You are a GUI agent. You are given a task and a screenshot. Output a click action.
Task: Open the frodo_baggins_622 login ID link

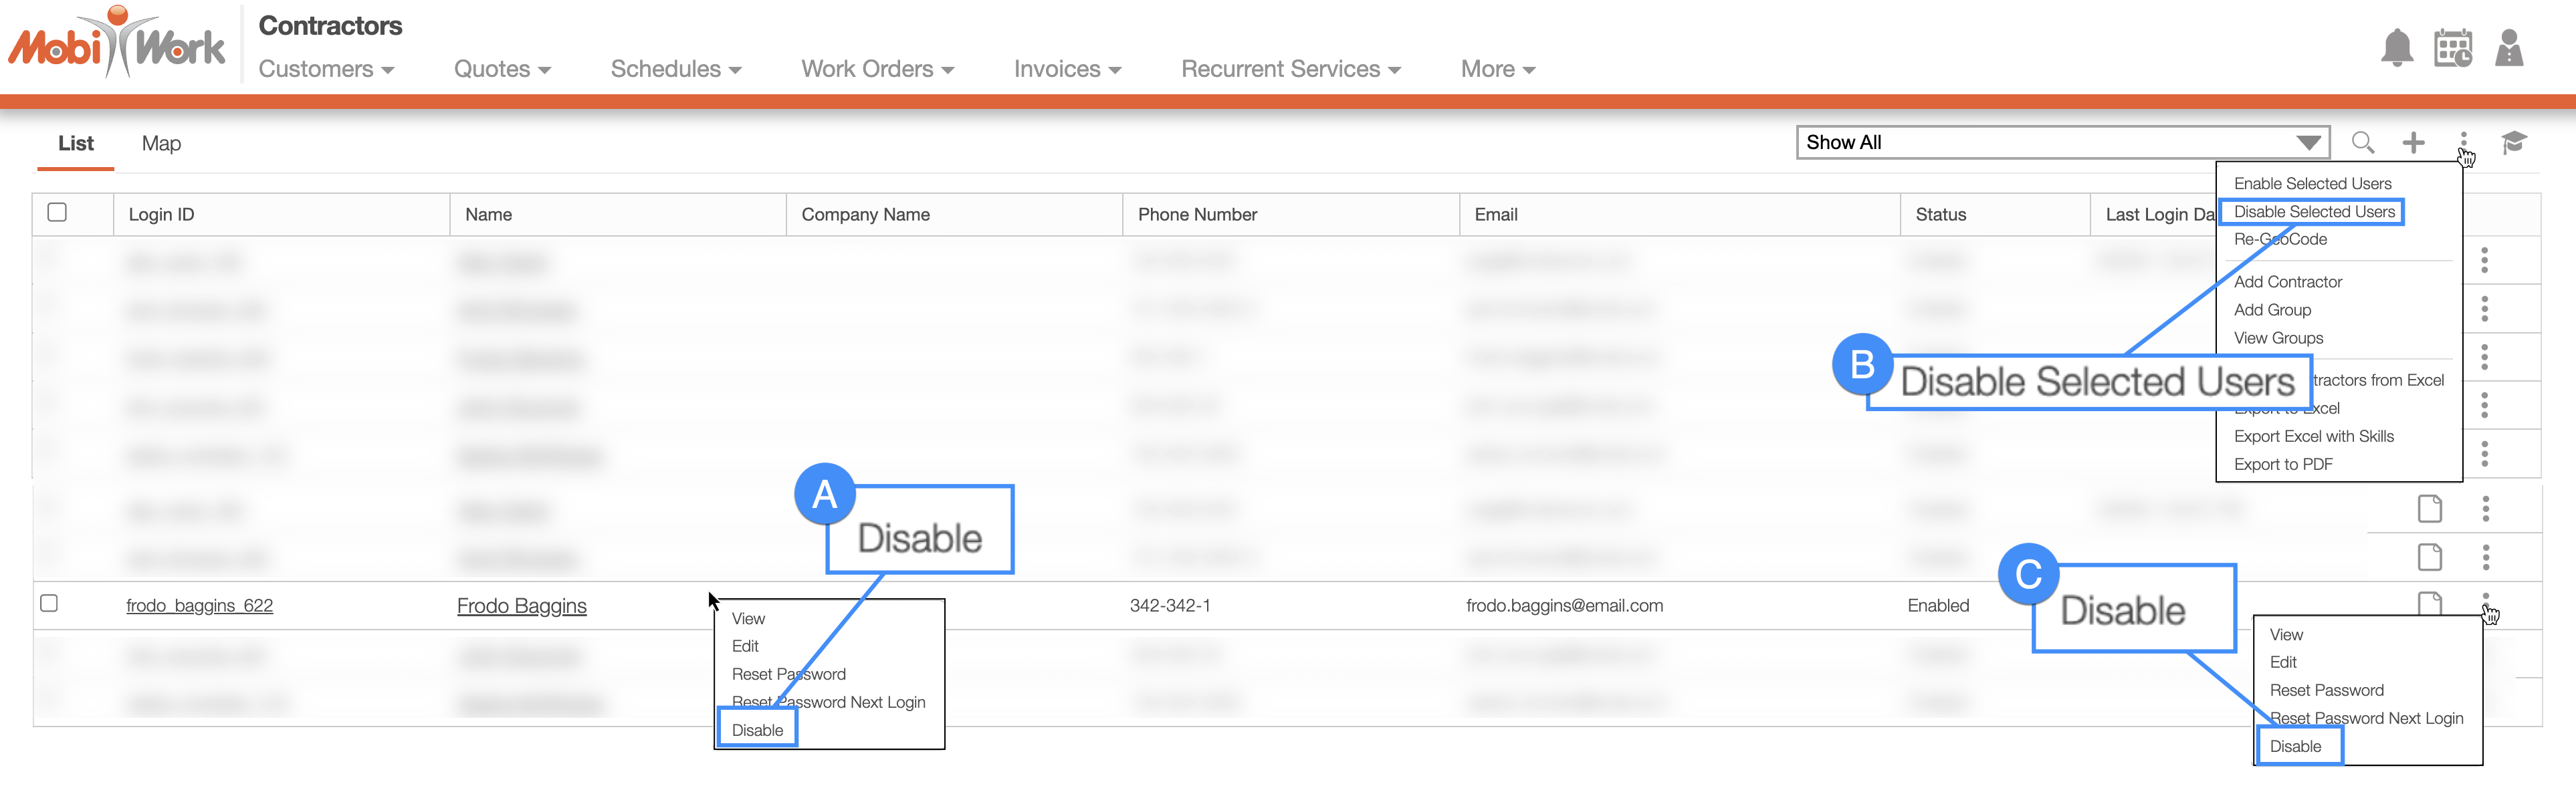point(199,605)
